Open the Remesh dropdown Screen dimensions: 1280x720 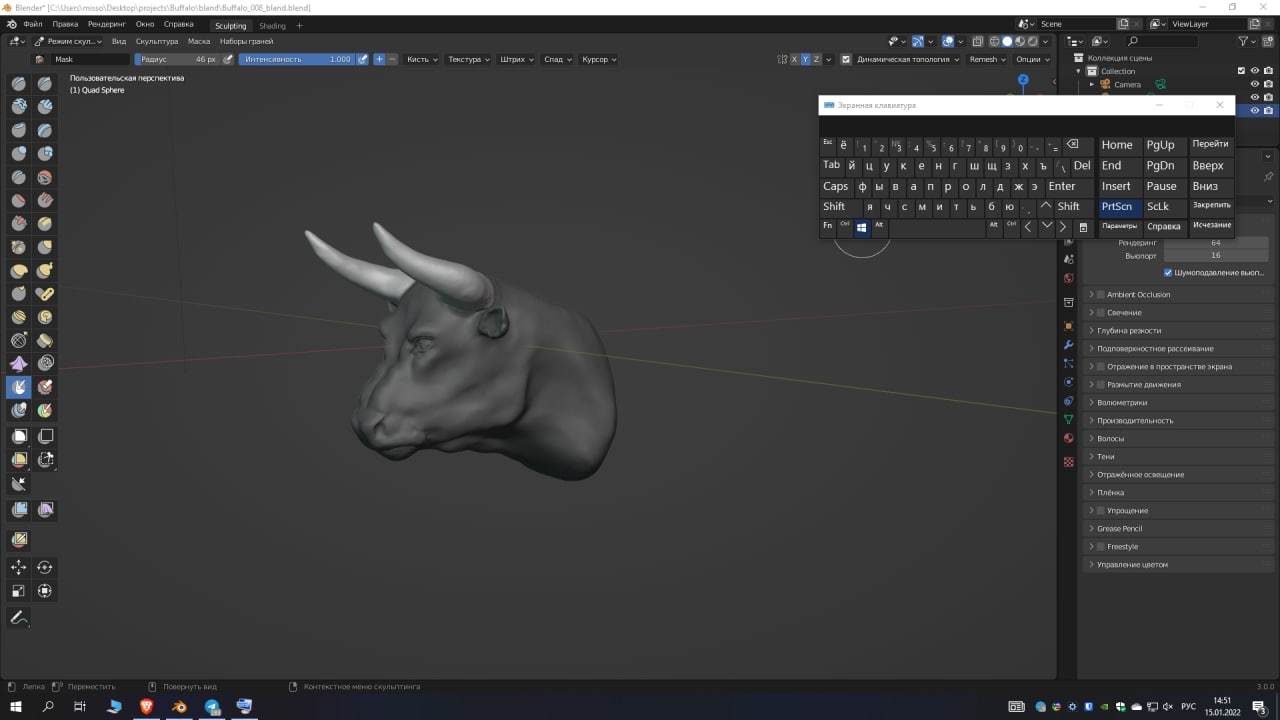tap(987, 59)
